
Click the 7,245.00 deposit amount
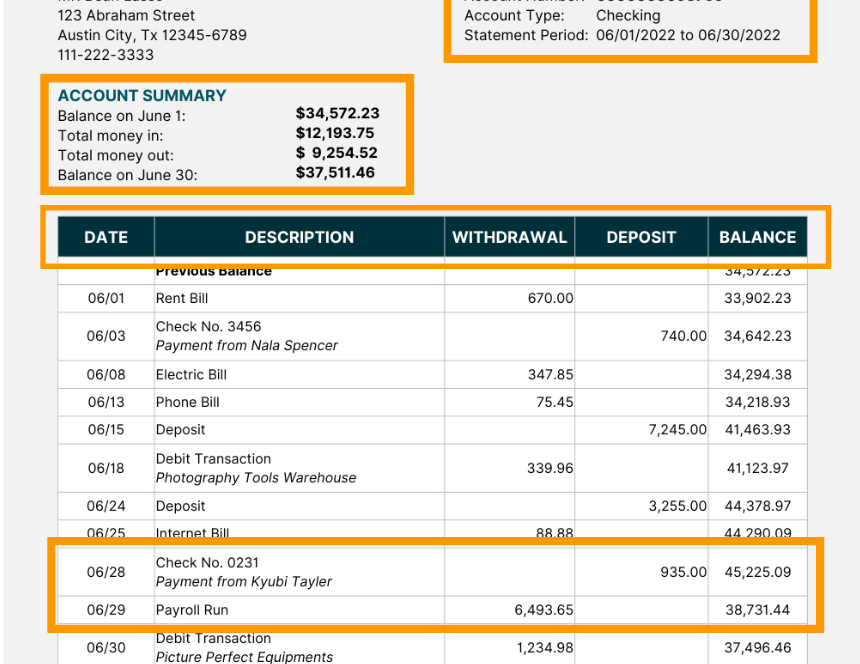pos(677,430)
